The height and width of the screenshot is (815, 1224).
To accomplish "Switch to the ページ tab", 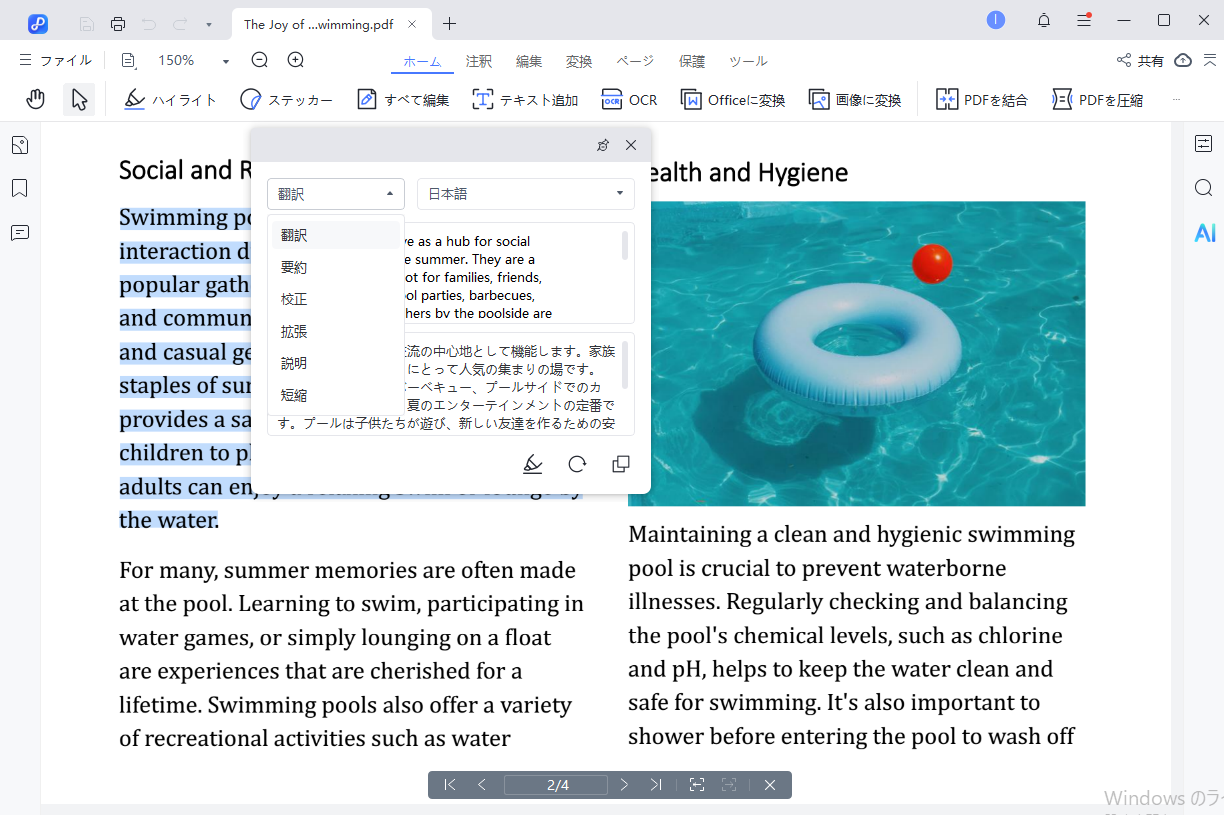I will pyautogui.click(x=635, y=62).
